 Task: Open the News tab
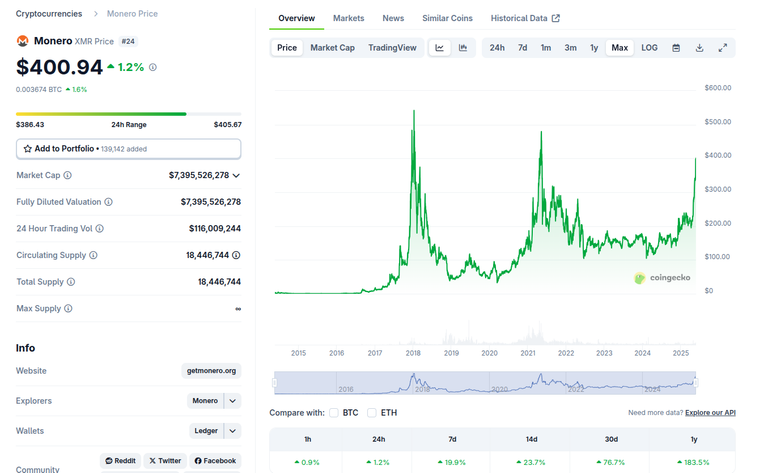click(x=393, y=18)
